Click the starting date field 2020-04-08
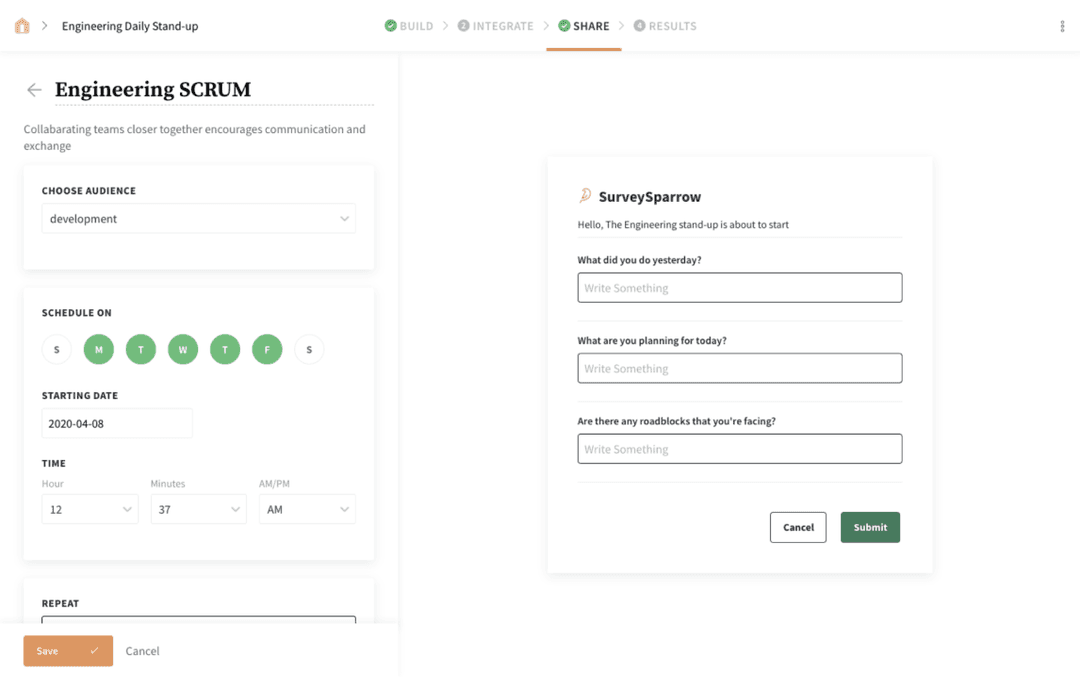This screenshot has height=677, width=1080. click(117, 424)
